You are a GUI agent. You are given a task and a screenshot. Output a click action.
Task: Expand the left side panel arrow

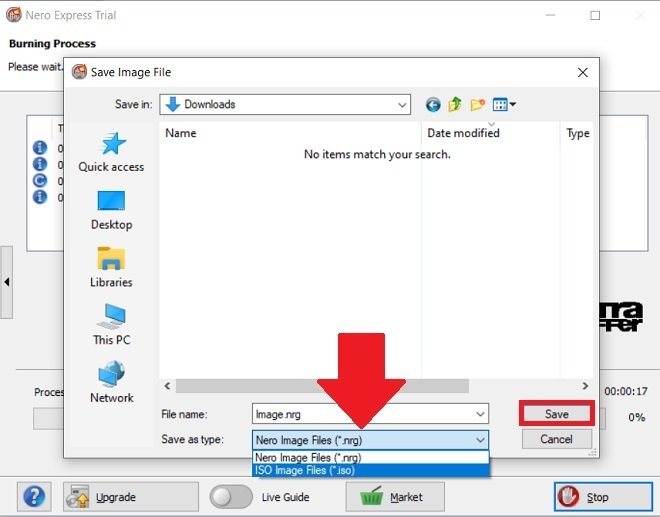pyautogui.click(x=6, y=282)
